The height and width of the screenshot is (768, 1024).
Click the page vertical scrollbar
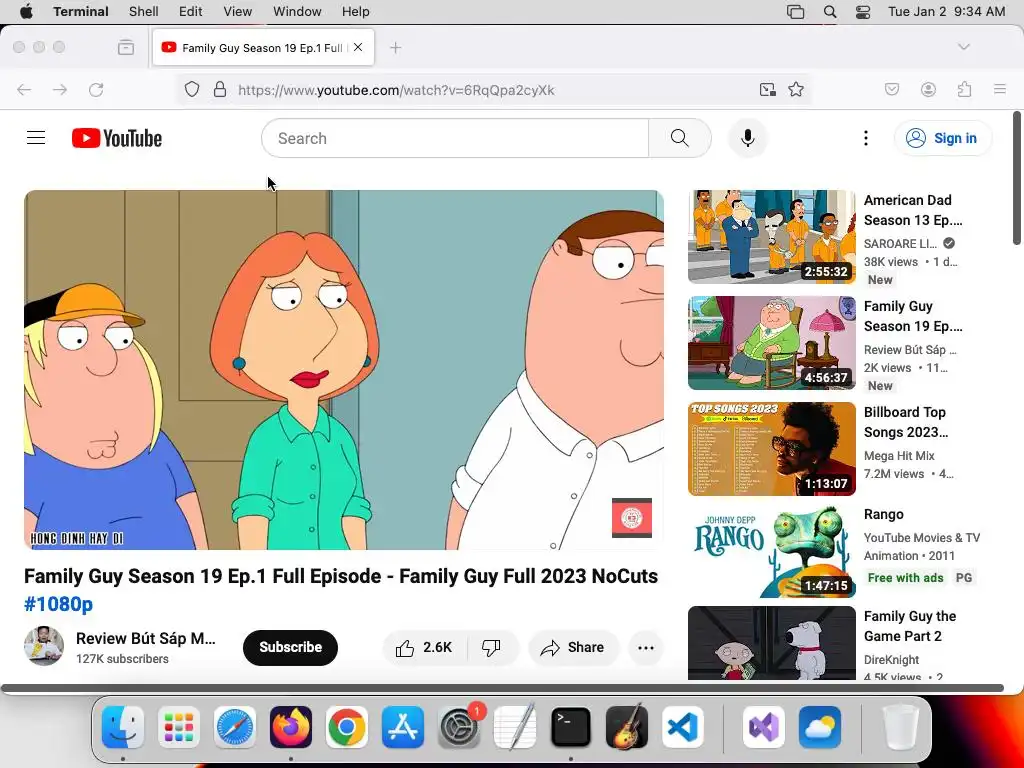pos(1016,178)
